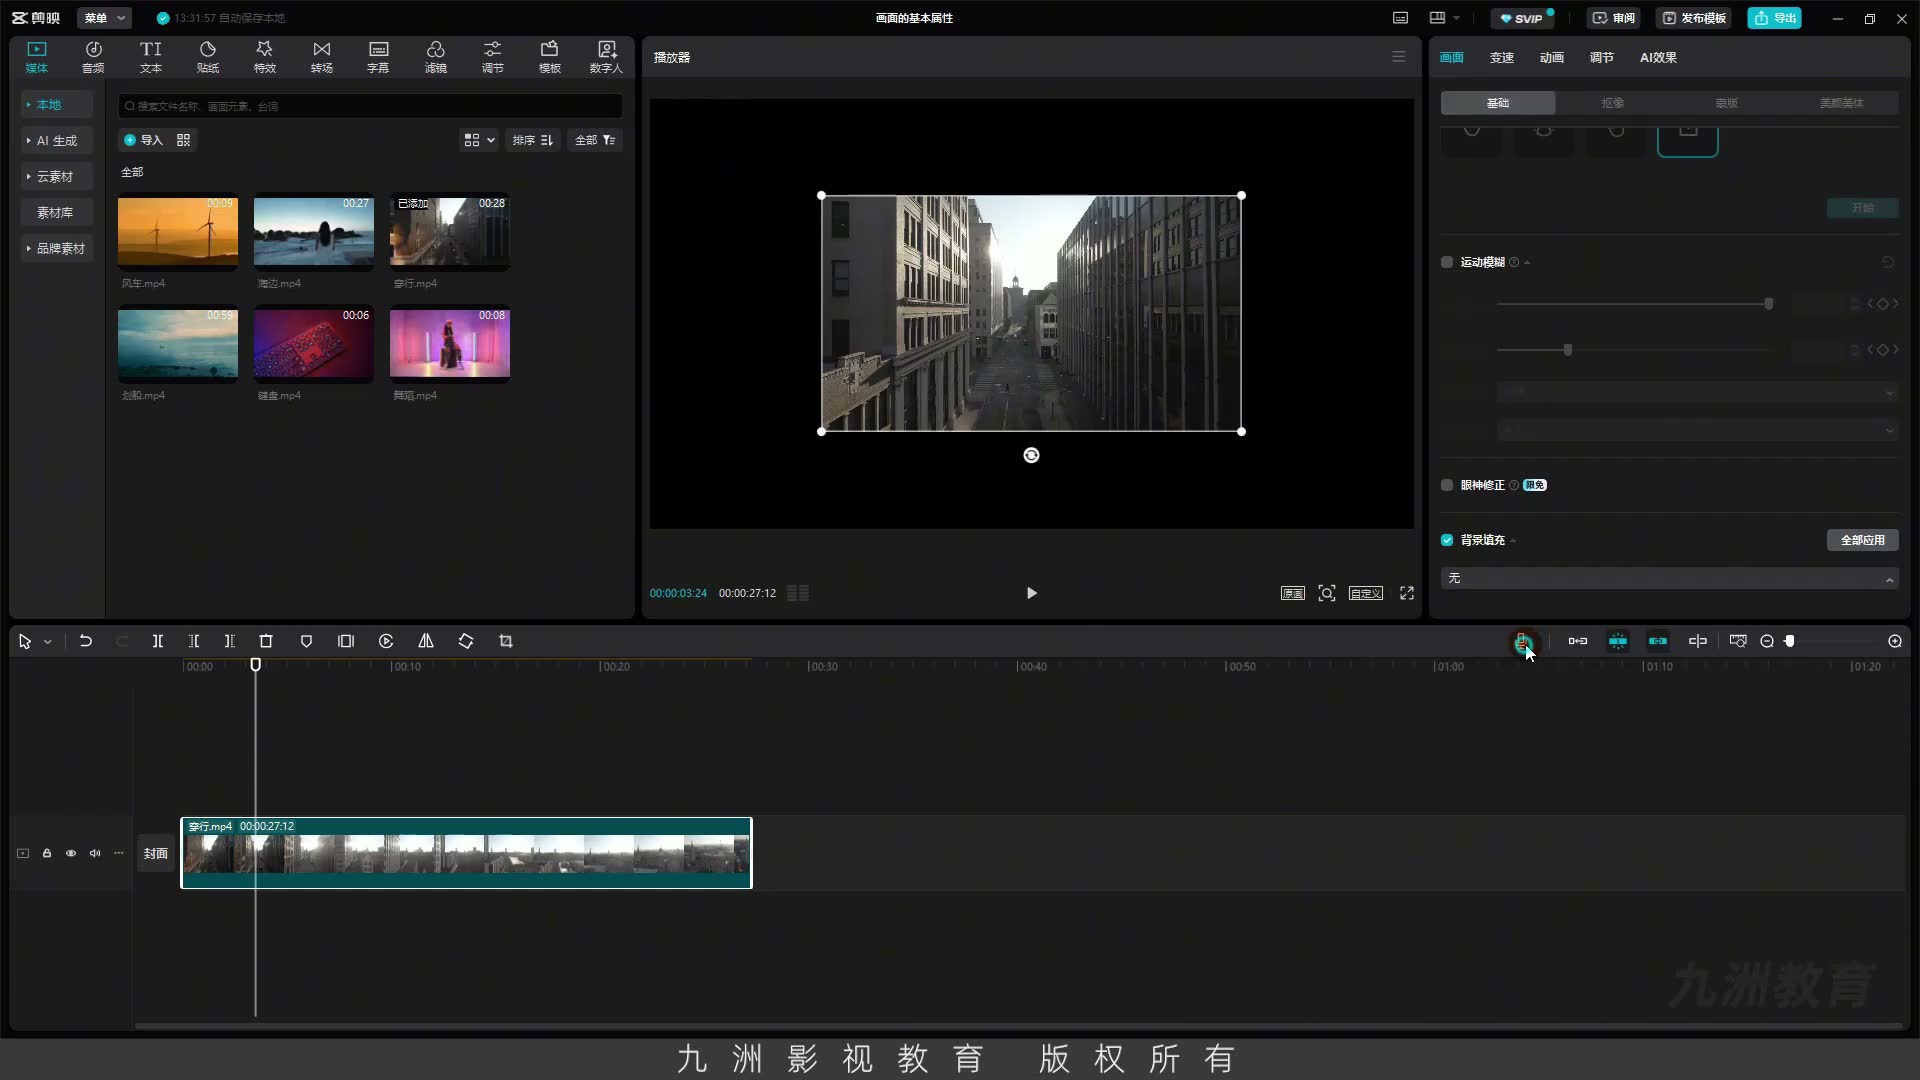Viewport: 1920px width, 1080px height.
Task: Switch to the 变速 tab
Action: click(x=1502, y=57)
